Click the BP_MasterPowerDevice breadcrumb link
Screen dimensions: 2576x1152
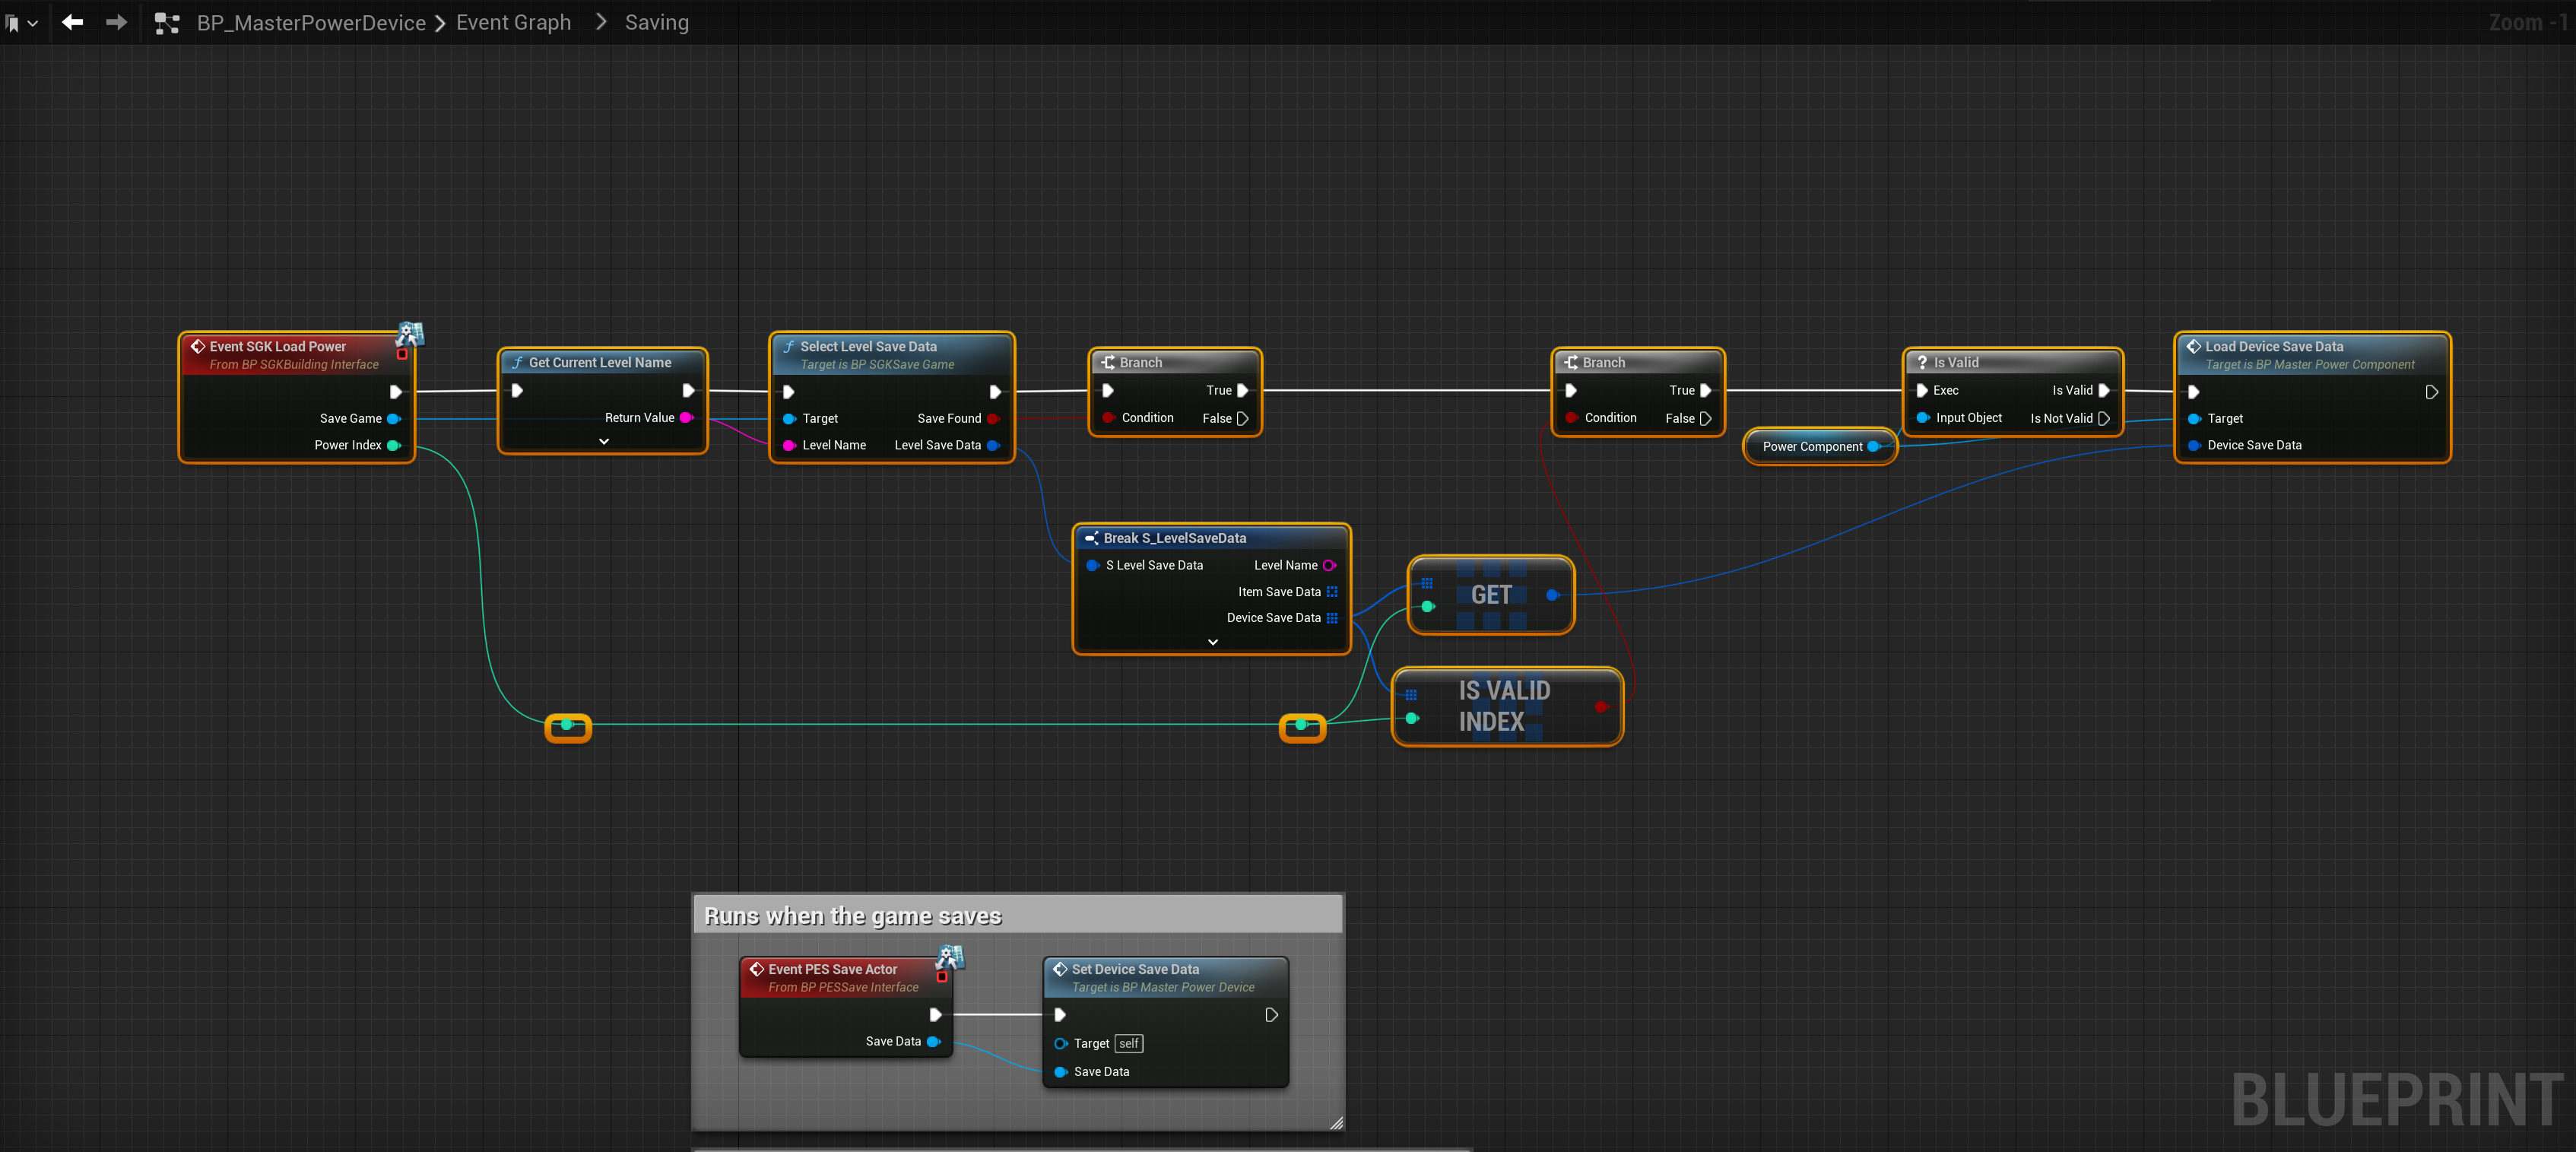(311, 23)
